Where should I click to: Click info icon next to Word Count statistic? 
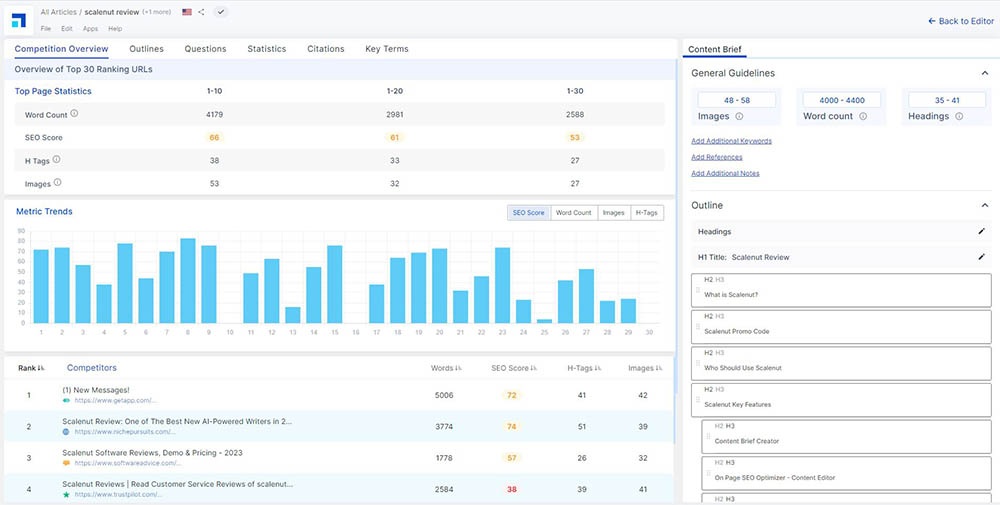(x=74, y=114)
